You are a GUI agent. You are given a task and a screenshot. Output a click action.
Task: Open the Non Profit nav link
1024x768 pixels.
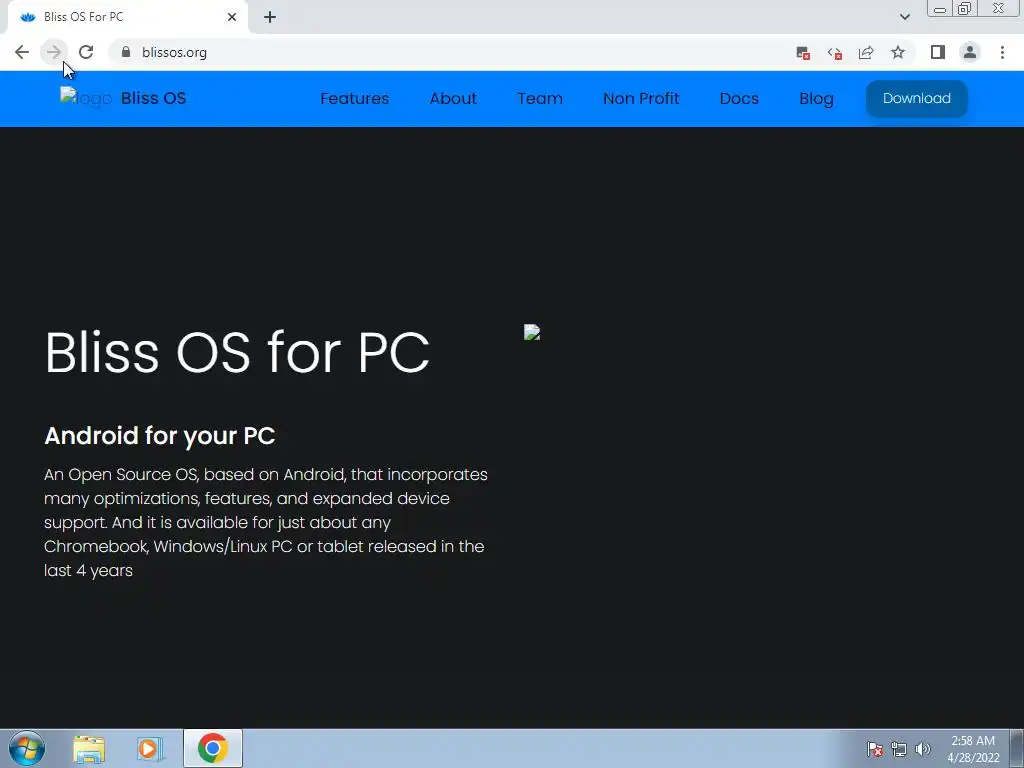641,99
